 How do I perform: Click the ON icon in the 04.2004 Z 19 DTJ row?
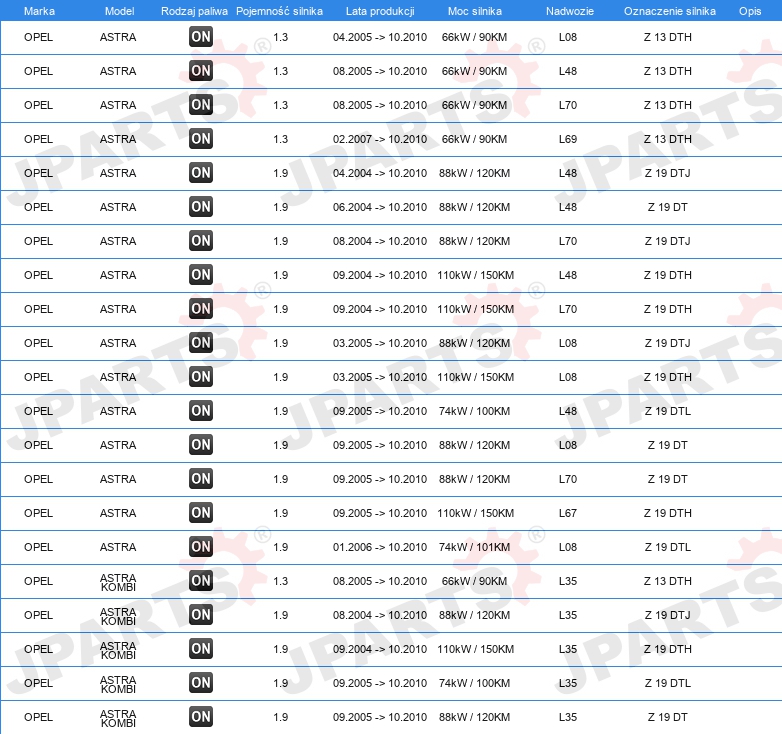[201, 173]
